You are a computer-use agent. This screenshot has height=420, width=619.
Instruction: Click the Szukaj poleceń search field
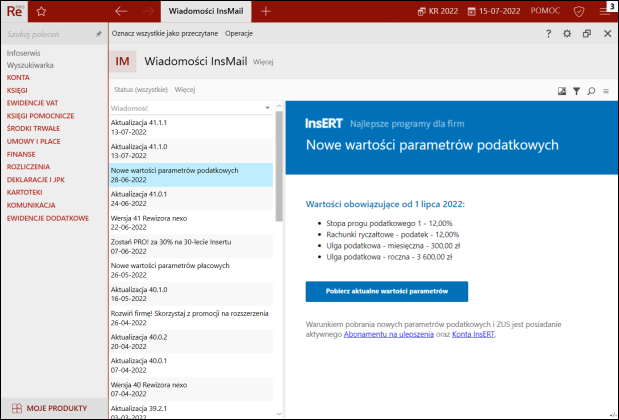pos(49,34)
